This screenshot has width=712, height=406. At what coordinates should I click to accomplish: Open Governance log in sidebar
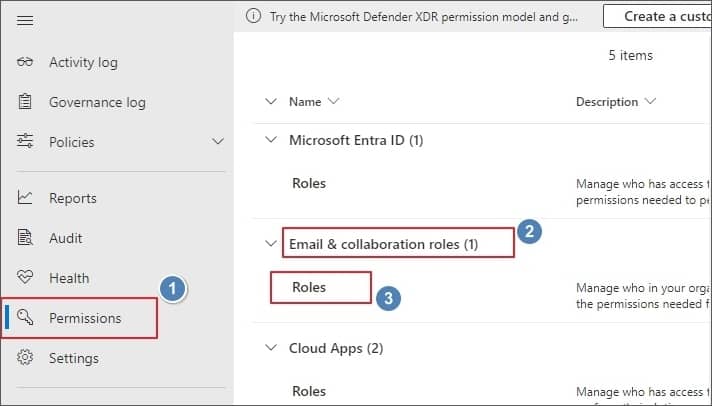click(98, 102)
